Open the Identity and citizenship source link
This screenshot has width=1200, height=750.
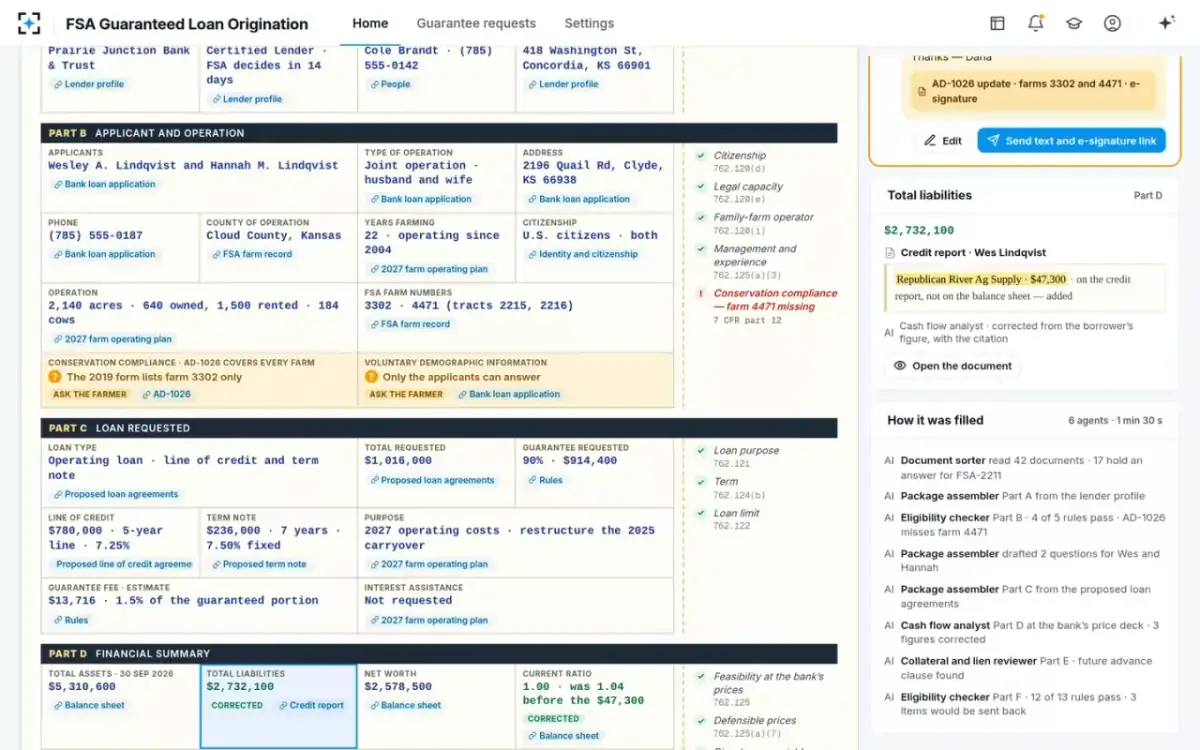(582, 254)
